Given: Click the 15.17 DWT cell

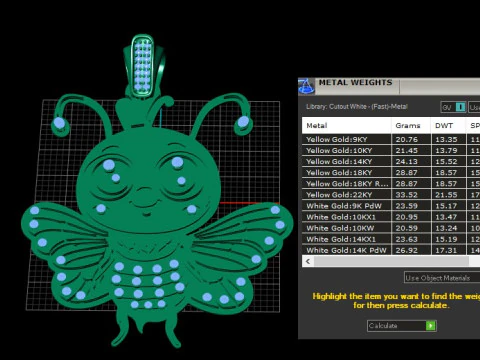Looking at the screenshot, I should (x=448, y=206).
